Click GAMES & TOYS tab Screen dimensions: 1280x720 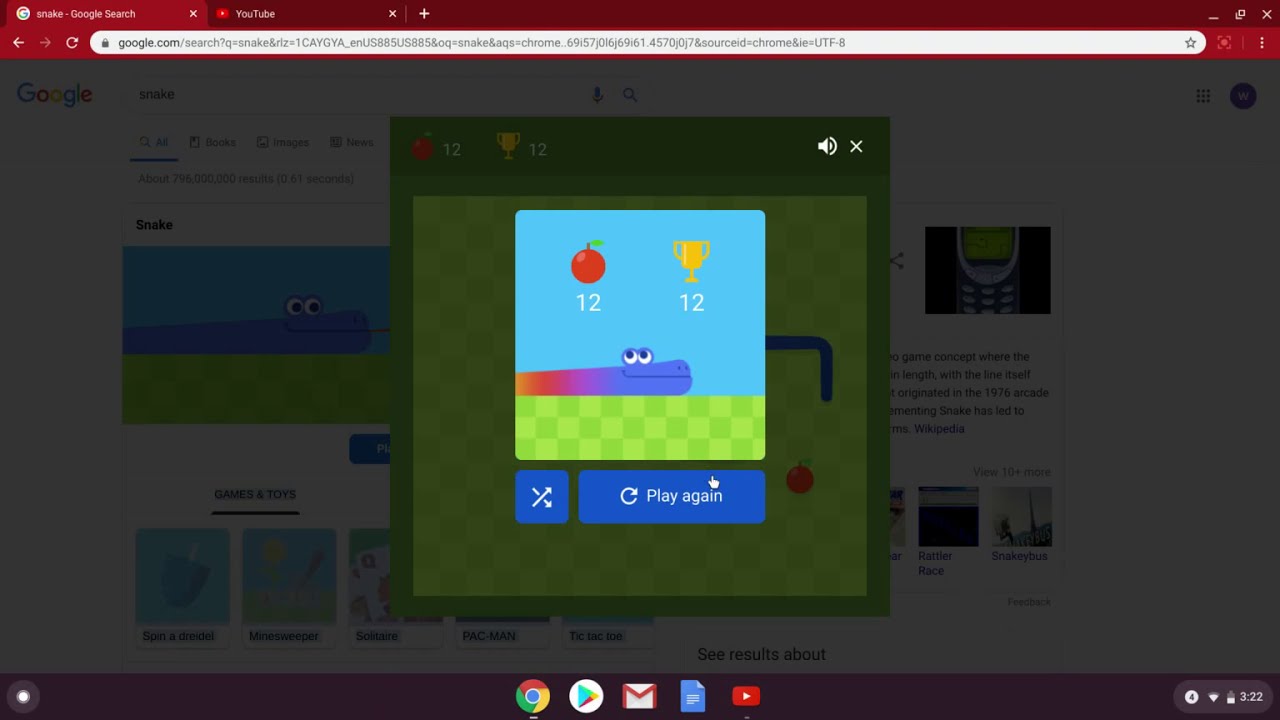click(255, 494)
